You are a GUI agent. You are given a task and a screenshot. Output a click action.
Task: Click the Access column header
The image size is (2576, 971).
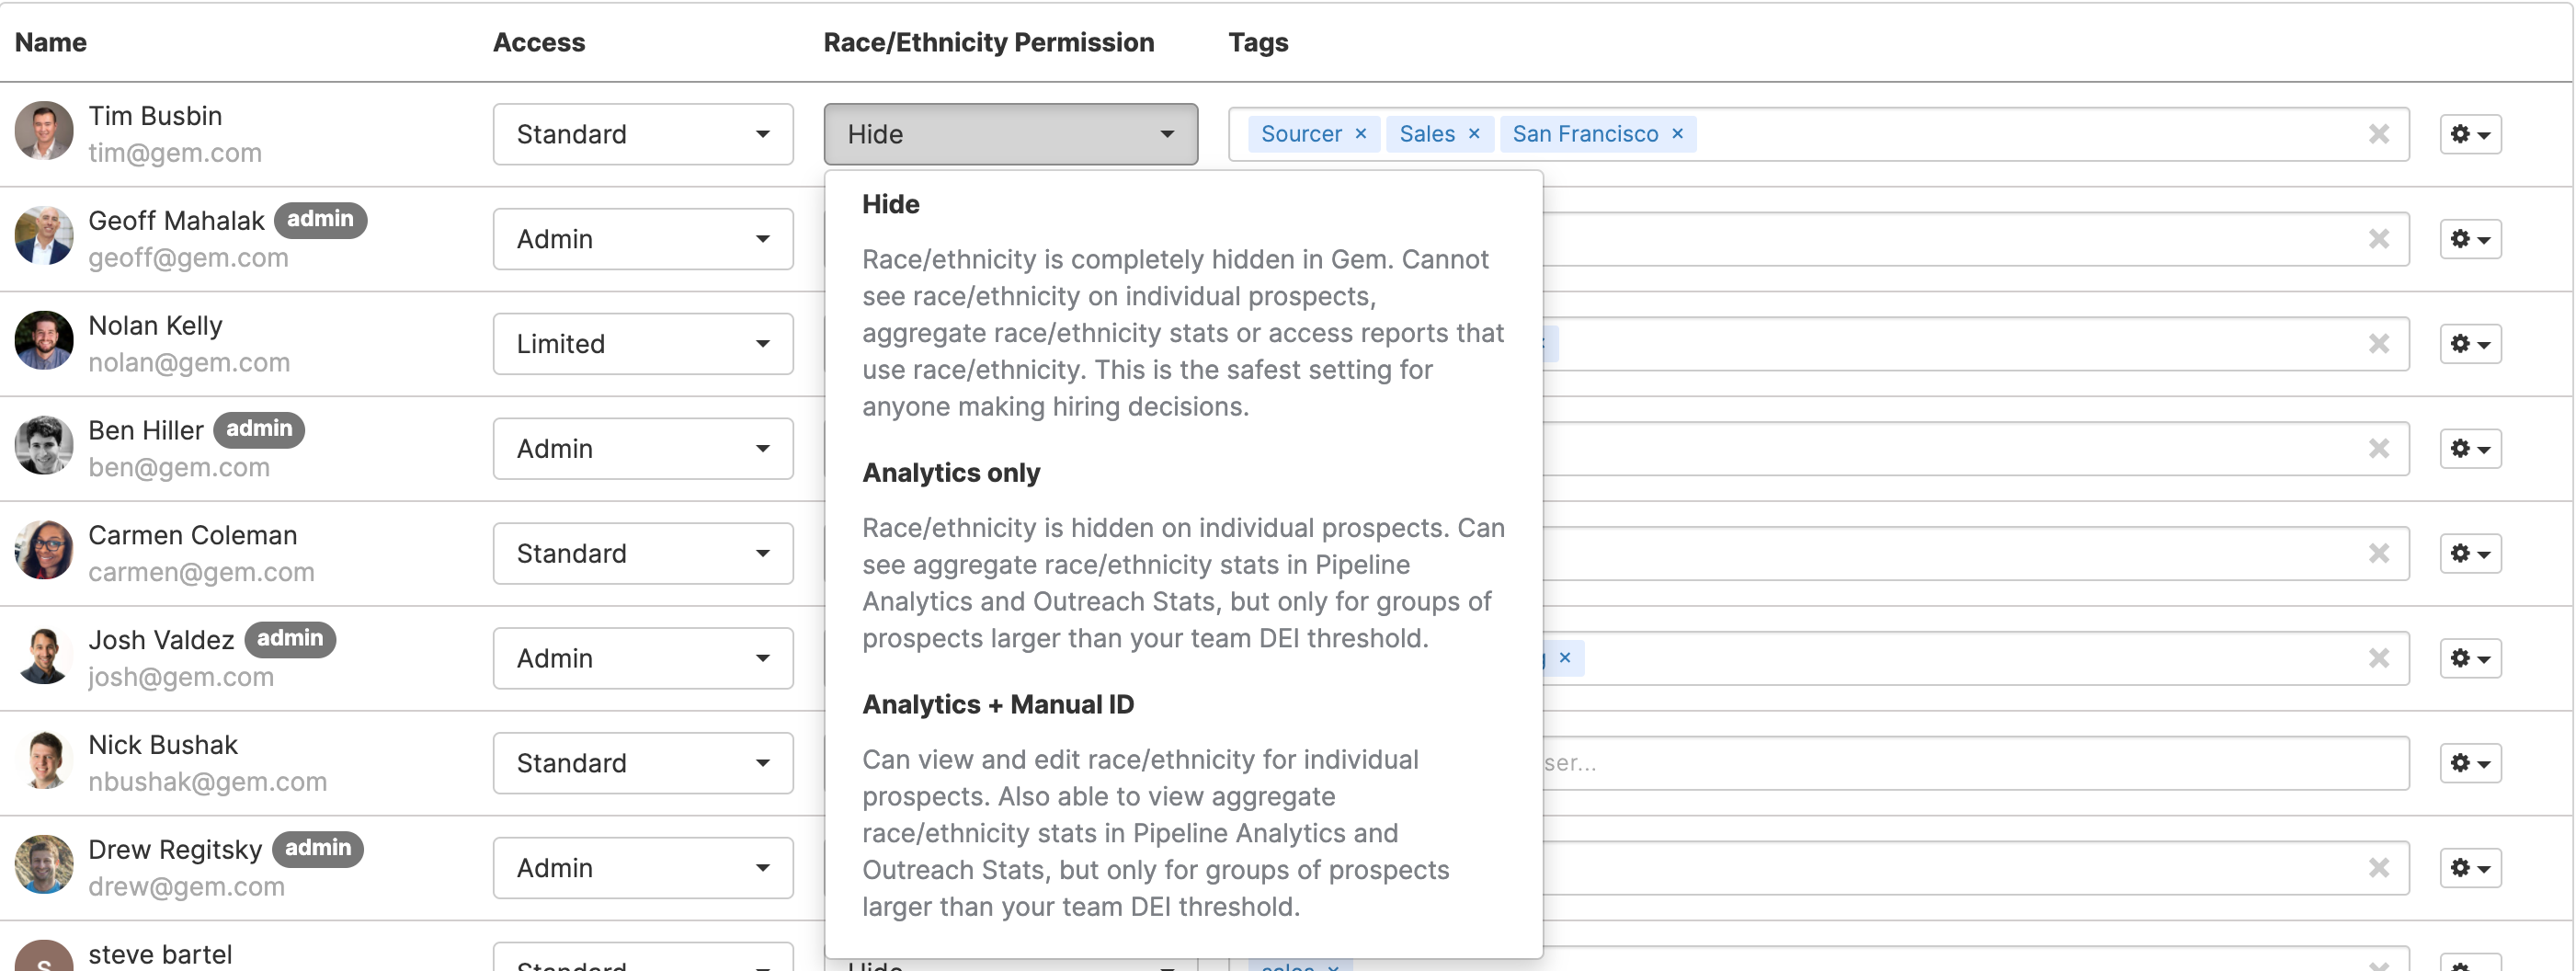(539, 42)
